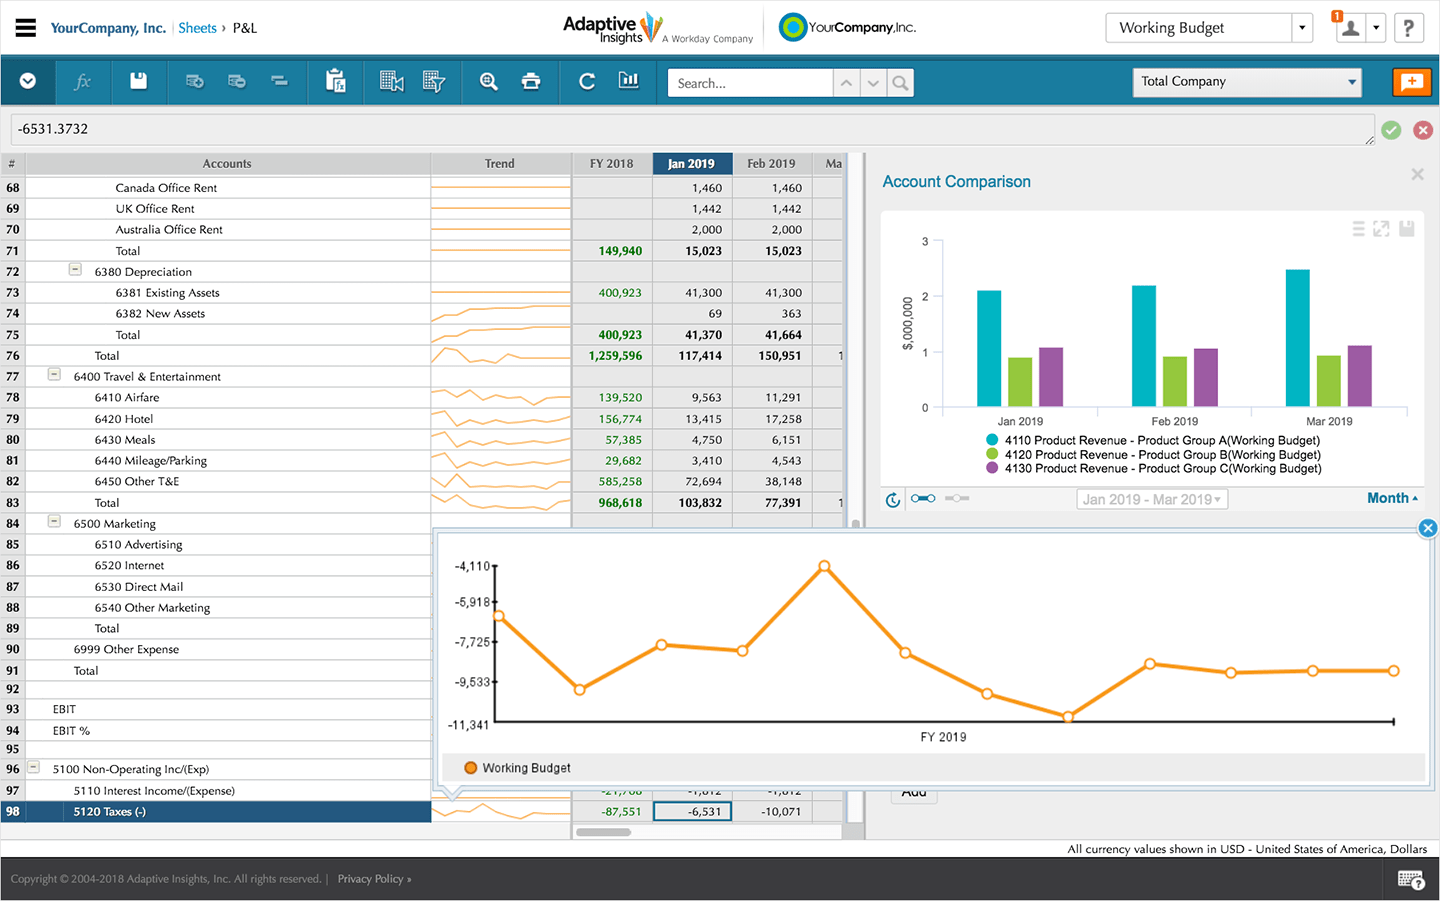Click the Sheets breadcrumb link

[197, 28]
